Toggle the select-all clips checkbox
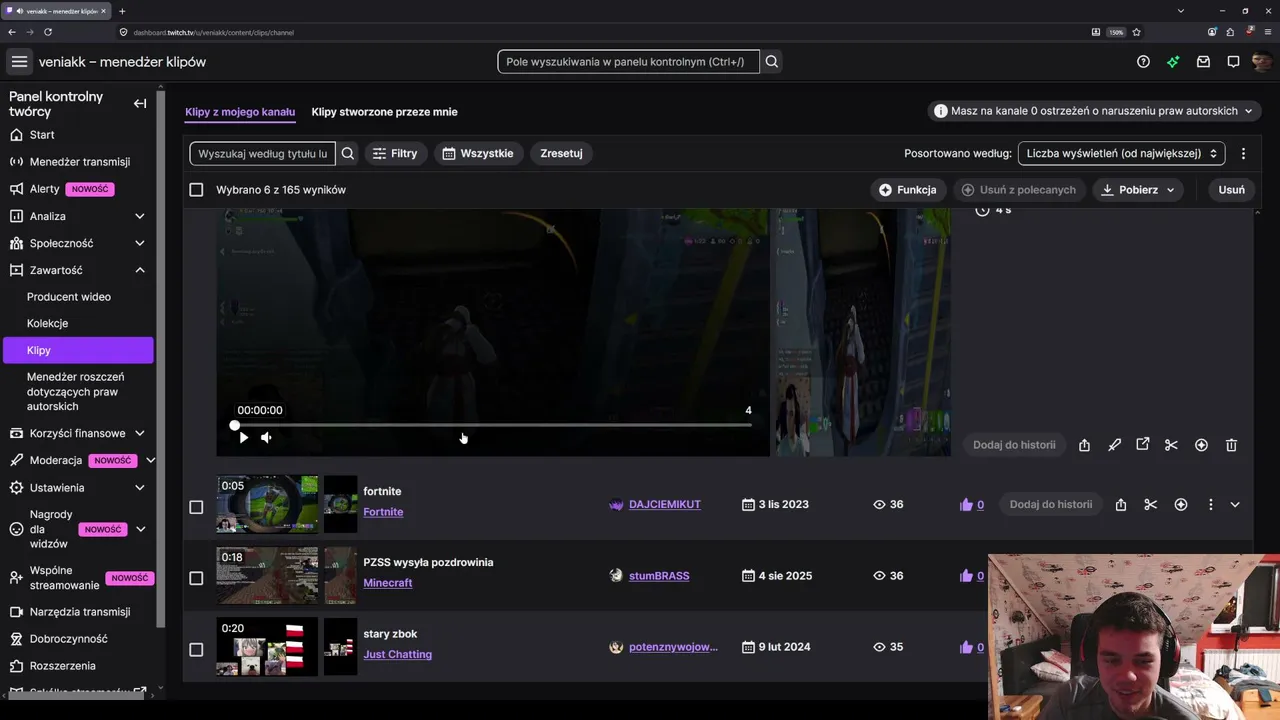 (196, 190)
